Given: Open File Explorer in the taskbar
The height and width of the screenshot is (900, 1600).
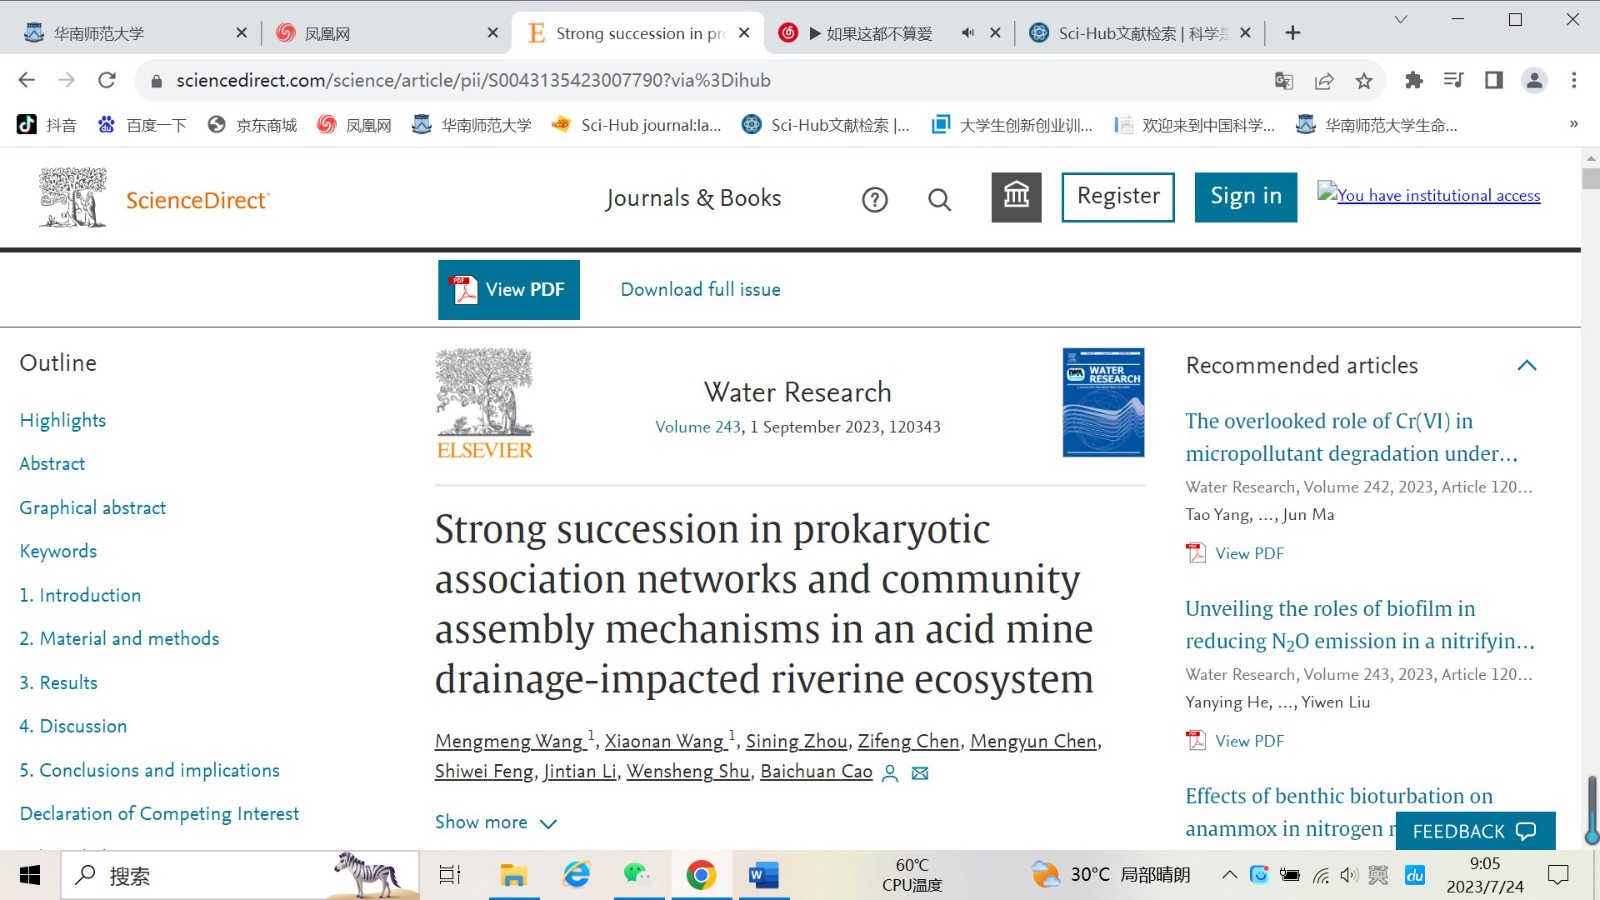Looking at the screenshot, I should 514,876.
